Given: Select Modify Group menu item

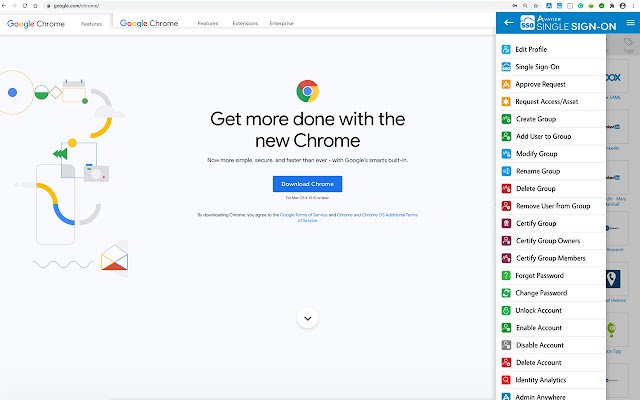Looking at the screenshot, I should pos(551,154).
